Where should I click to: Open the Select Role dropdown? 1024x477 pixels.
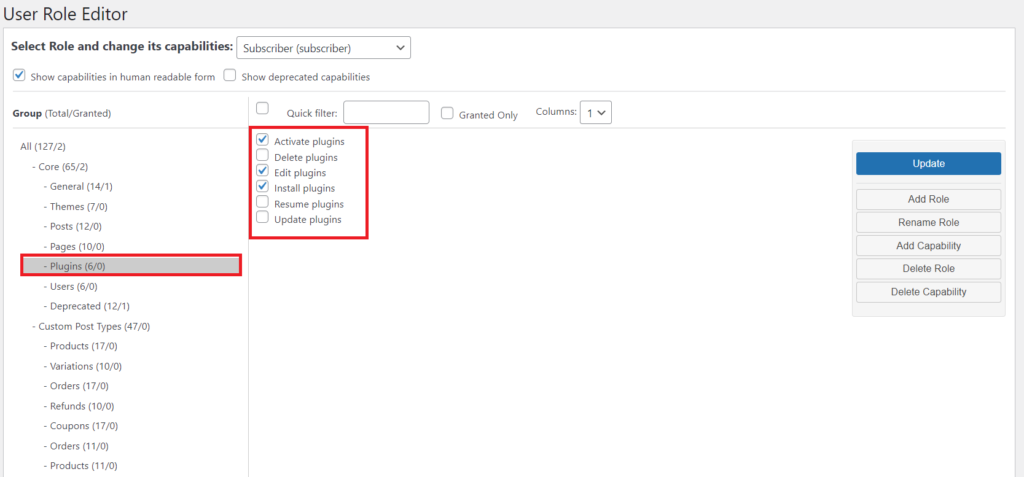pyautogui.click(x=323, y=48)
